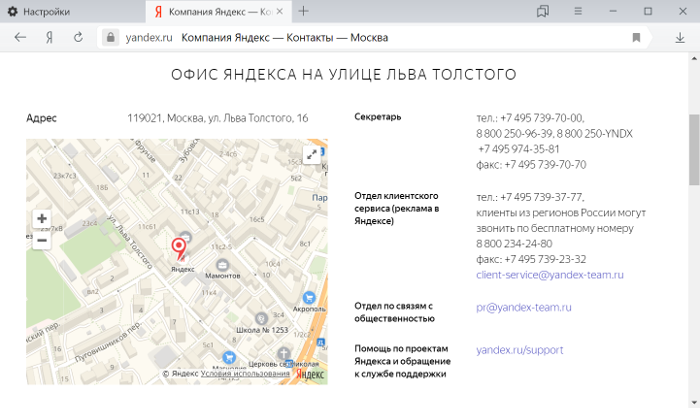Minimize the browser window

coord(613,11)
